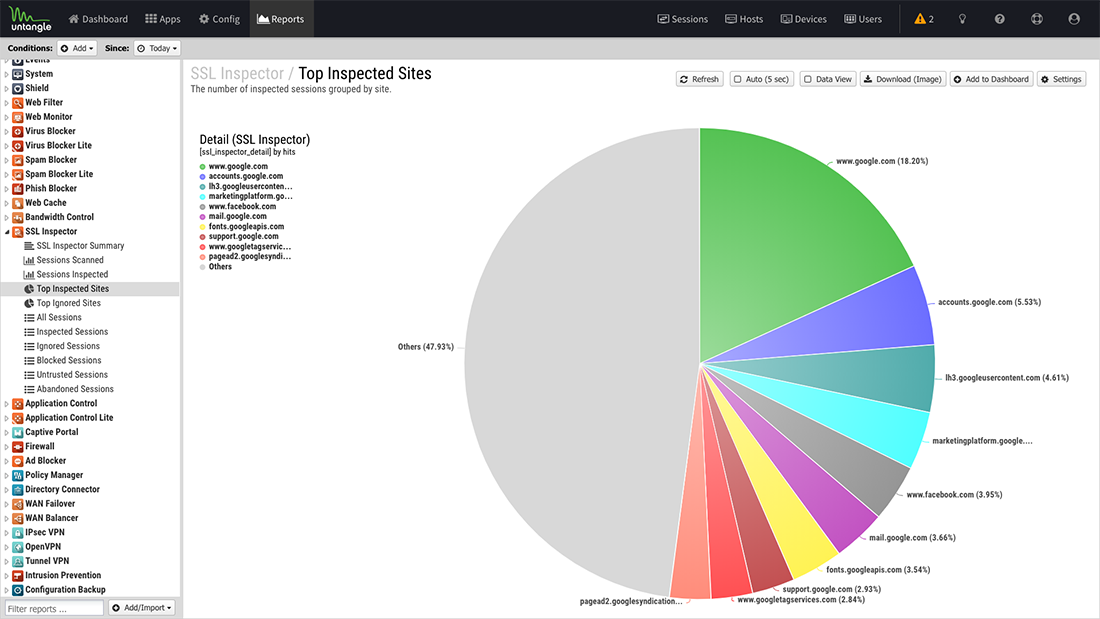Viewport: 1100px width, 619px height.
Task: Click the Configuration Backup app icon
Action: click(18, 590)
